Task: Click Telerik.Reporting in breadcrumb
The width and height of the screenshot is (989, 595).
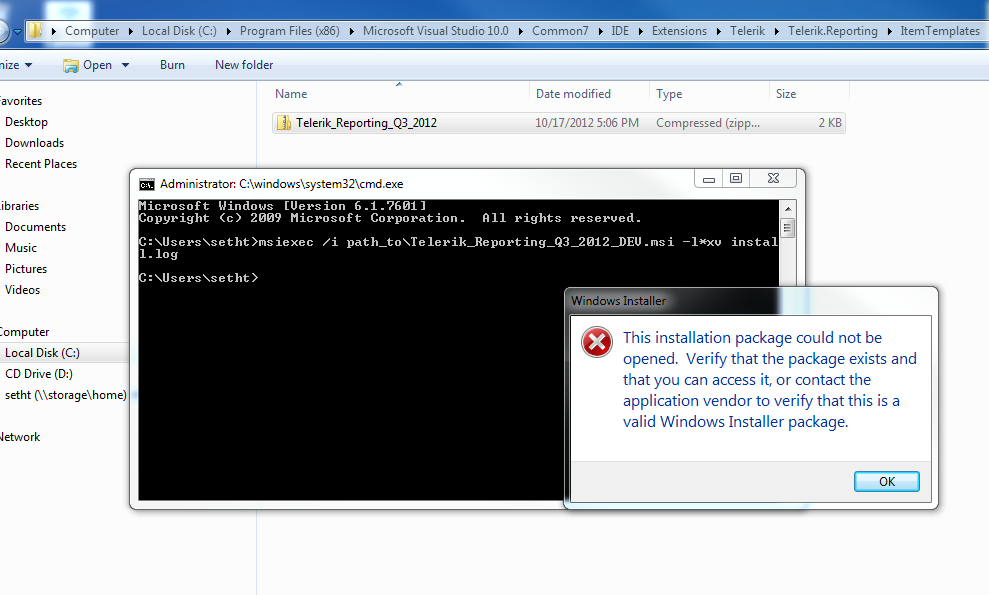Action: coord(833,31)
